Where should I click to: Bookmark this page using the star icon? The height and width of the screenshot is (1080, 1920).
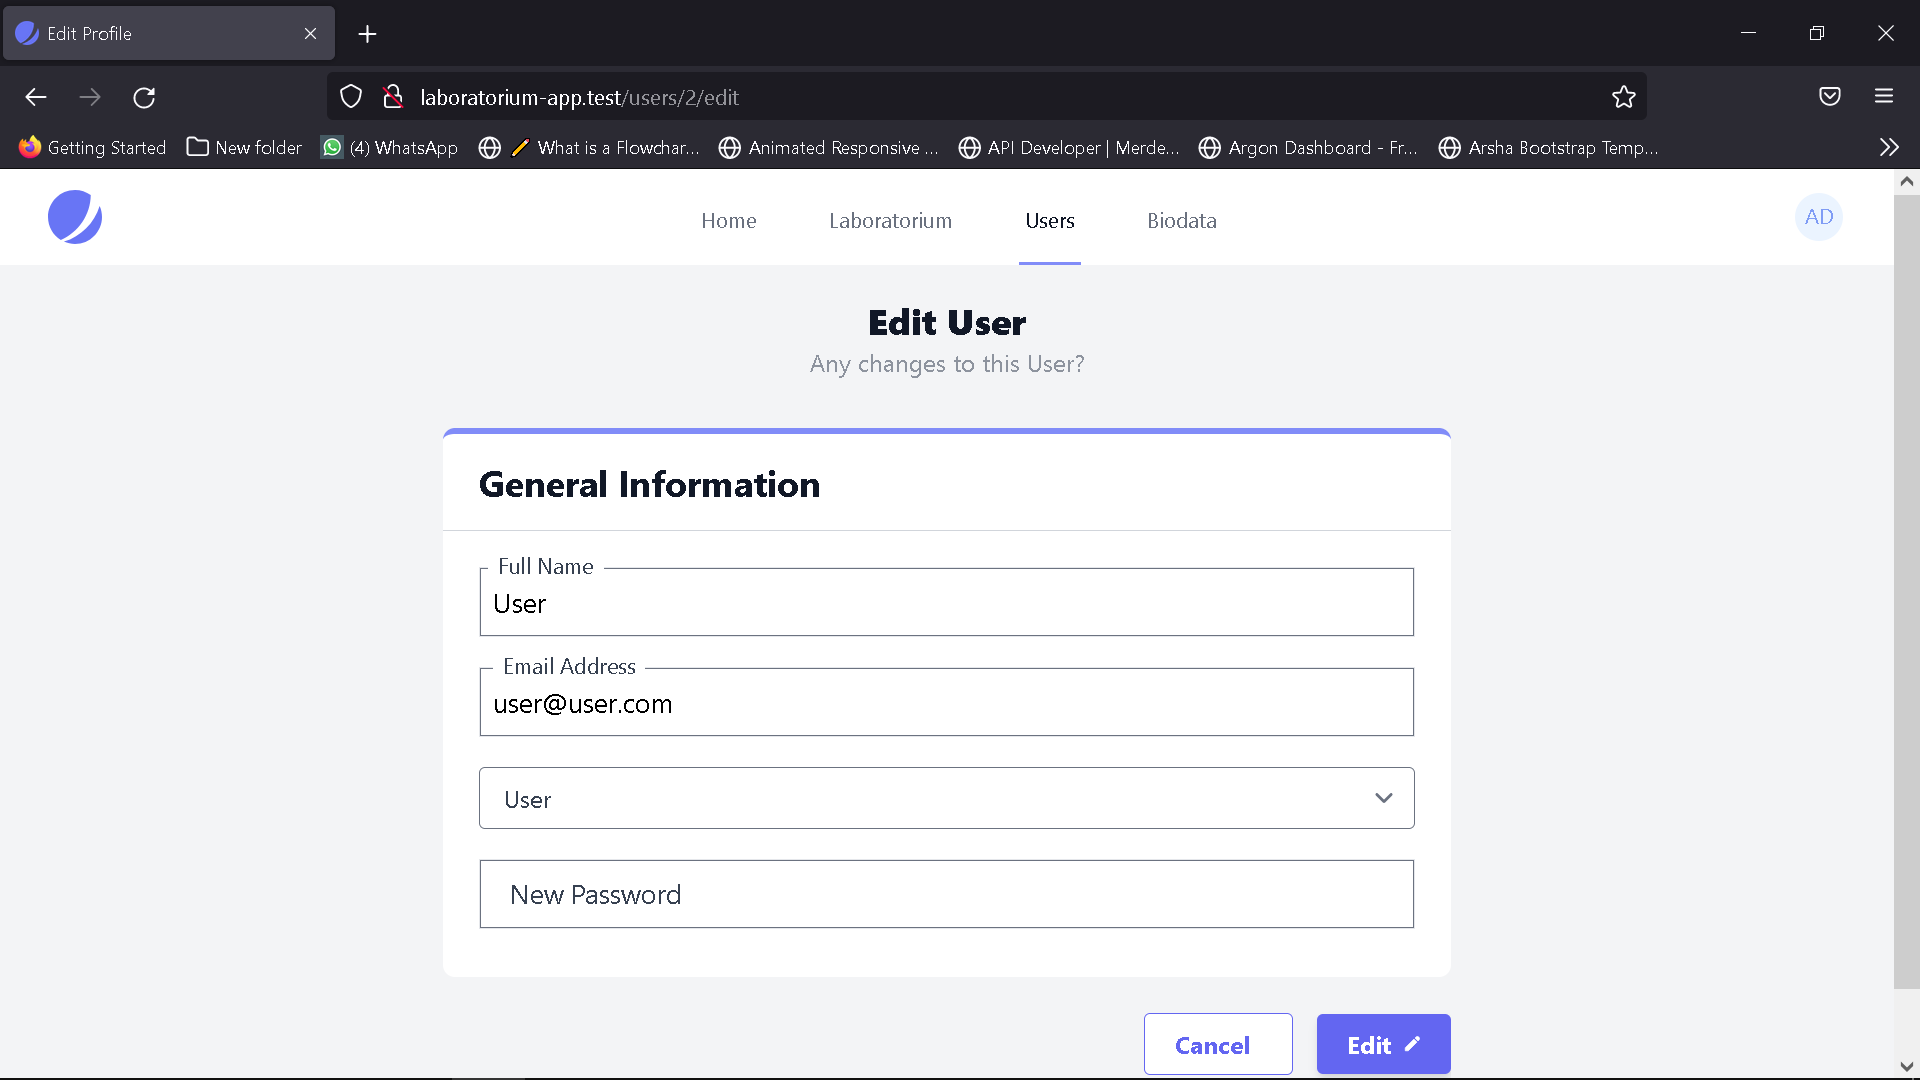pos(1624,97)
